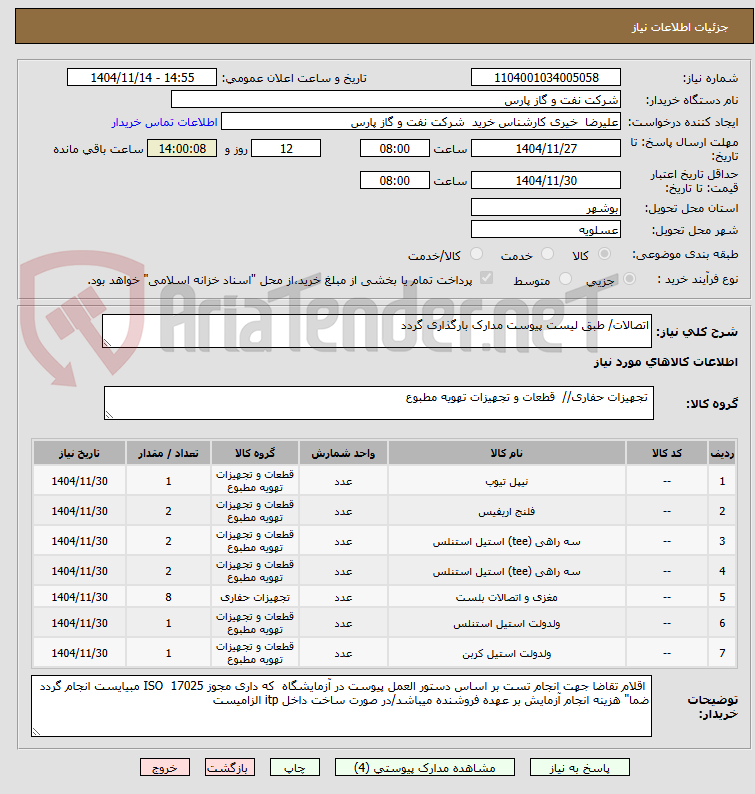Click row number 2 cell
The width and height of the screenshot is (755, 794).
(722, 511)
